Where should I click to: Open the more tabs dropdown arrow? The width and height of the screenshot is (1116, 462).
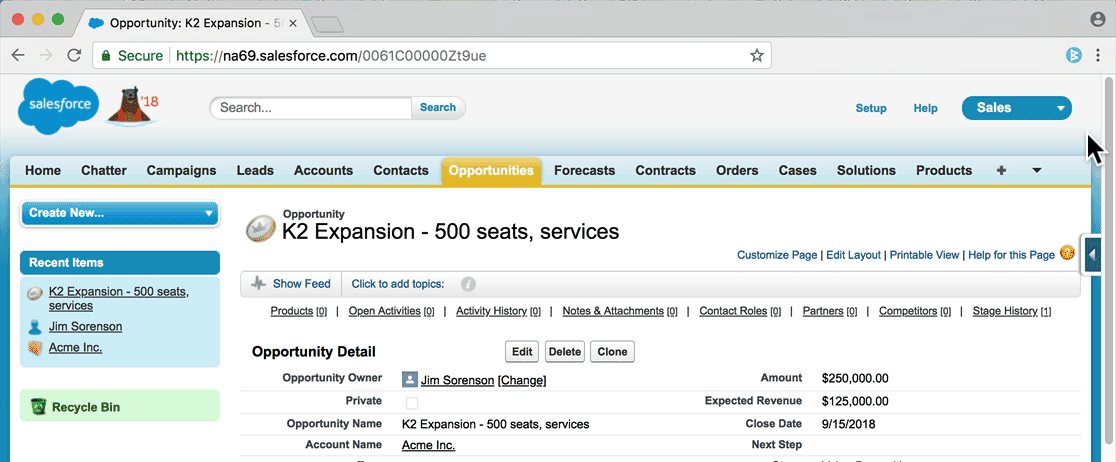1037,170
